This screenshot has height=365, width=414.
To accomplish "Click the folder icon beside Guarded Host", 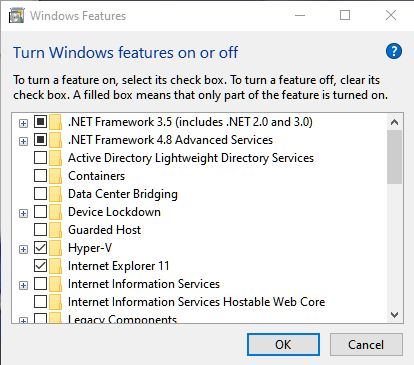I will tap(55, 230).
